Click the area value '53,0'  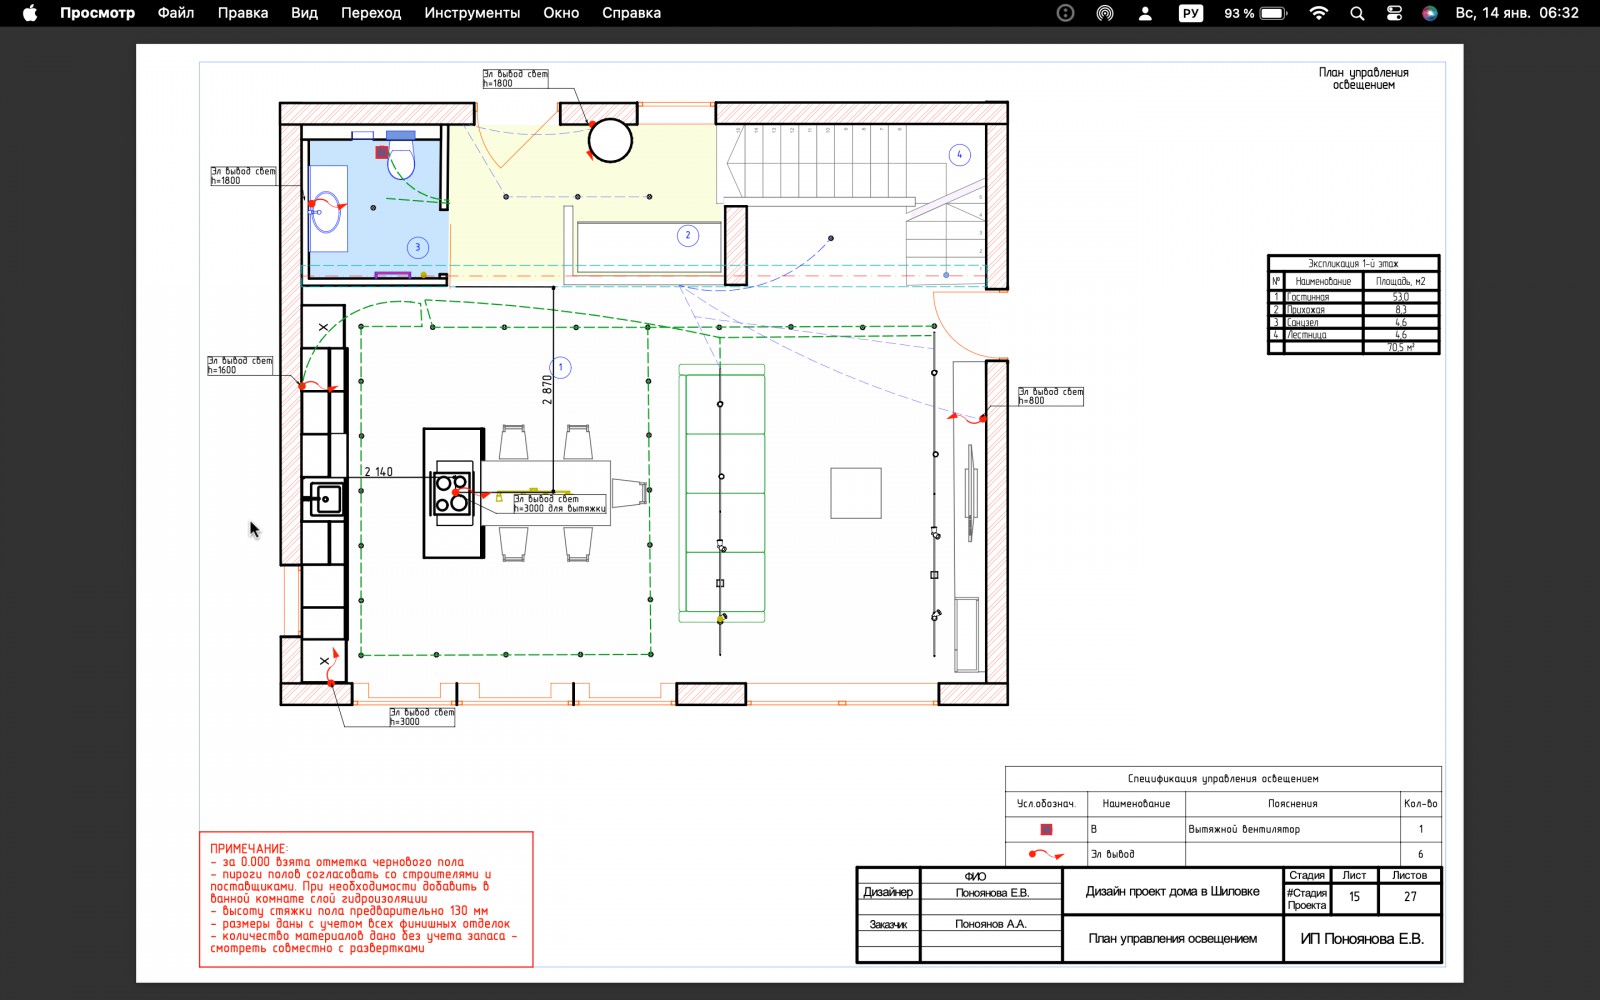tap(1400, 297)
